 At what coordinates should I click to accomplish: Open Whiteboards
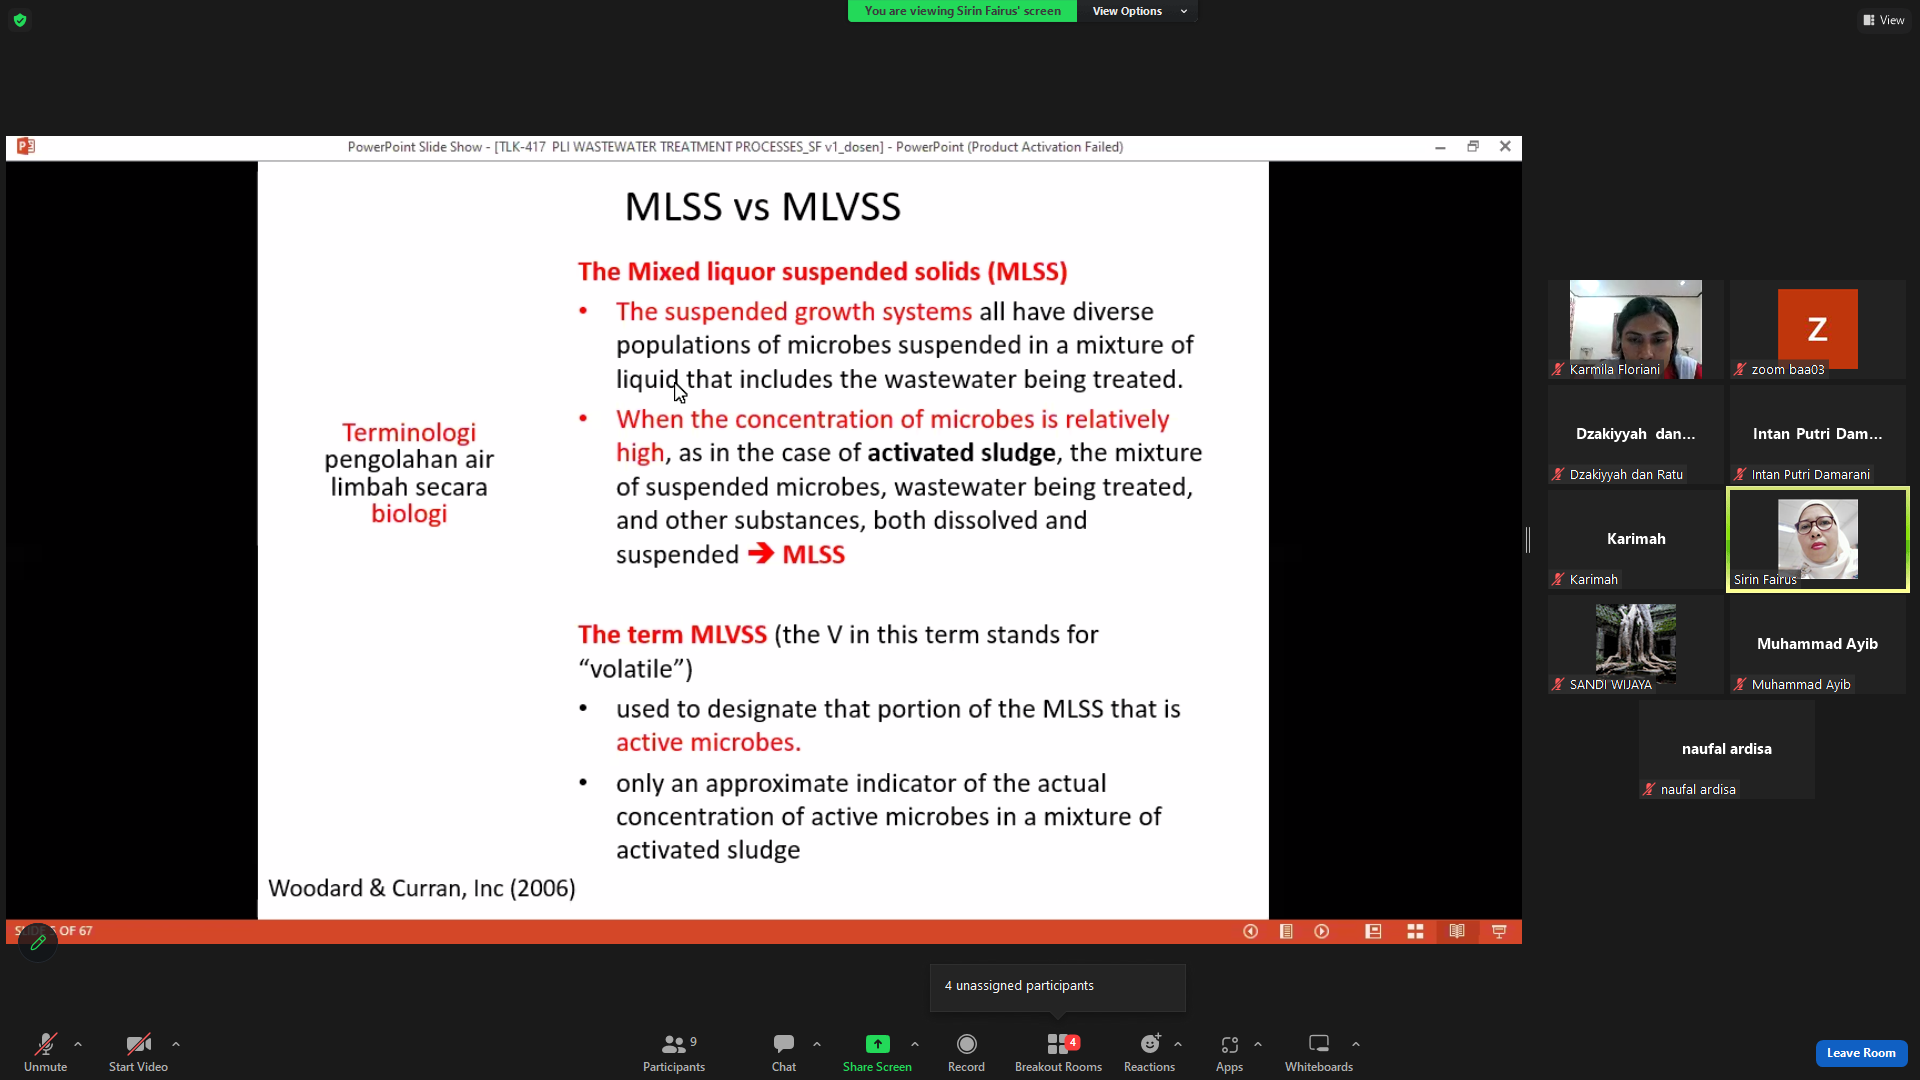coord(1319,1052)
